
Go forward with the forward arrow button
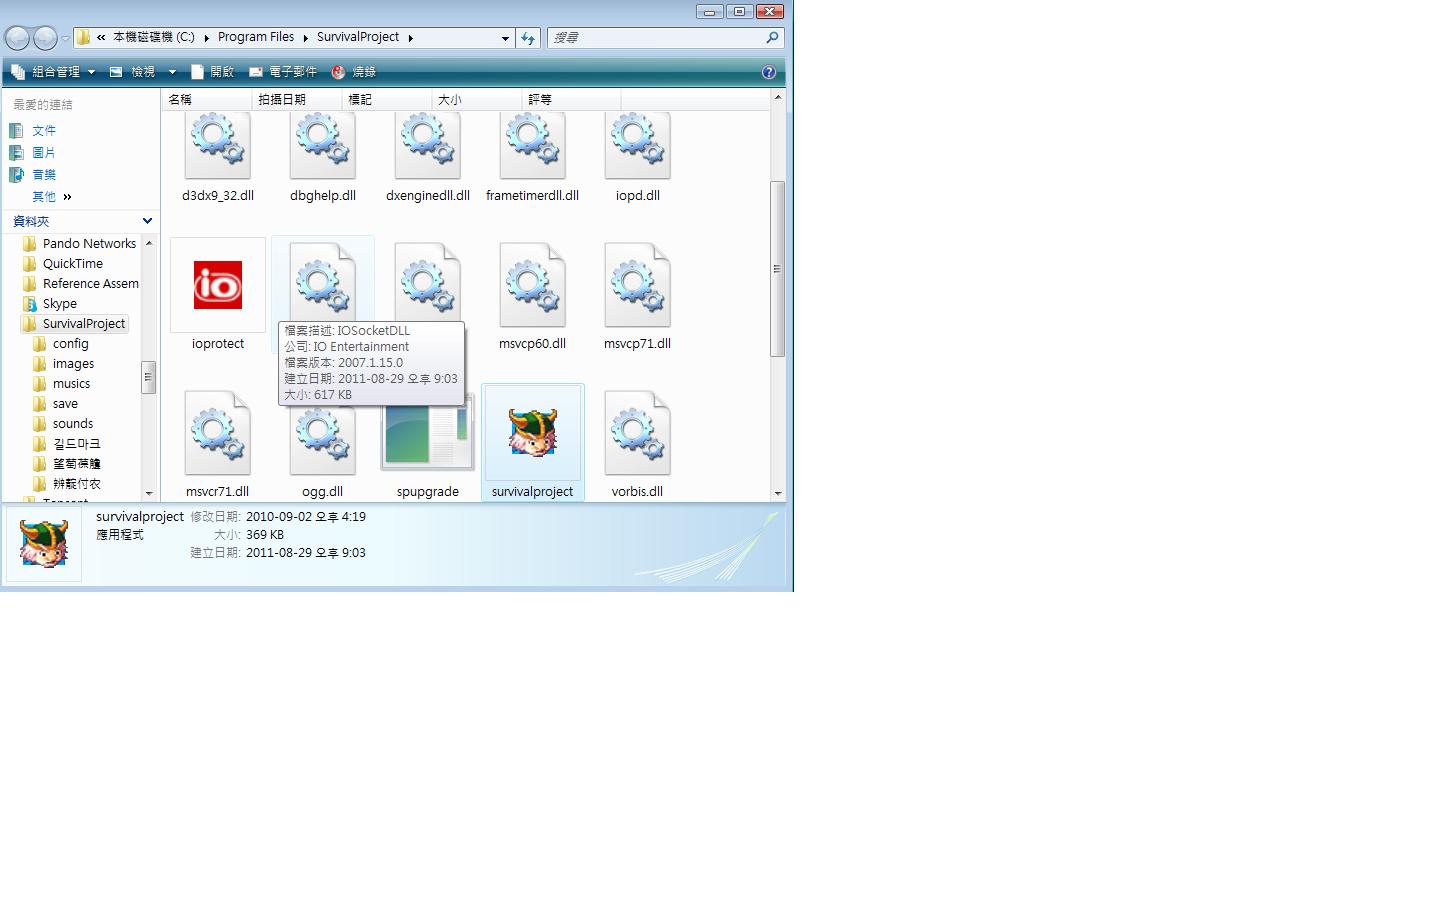pyautogui.click(x=45, y=38)
